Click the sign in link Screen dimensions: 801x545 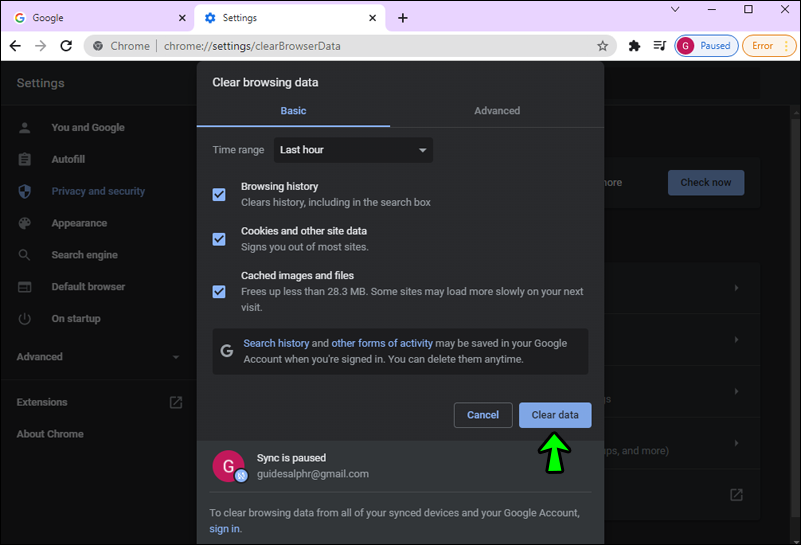[x=223, y=528]
